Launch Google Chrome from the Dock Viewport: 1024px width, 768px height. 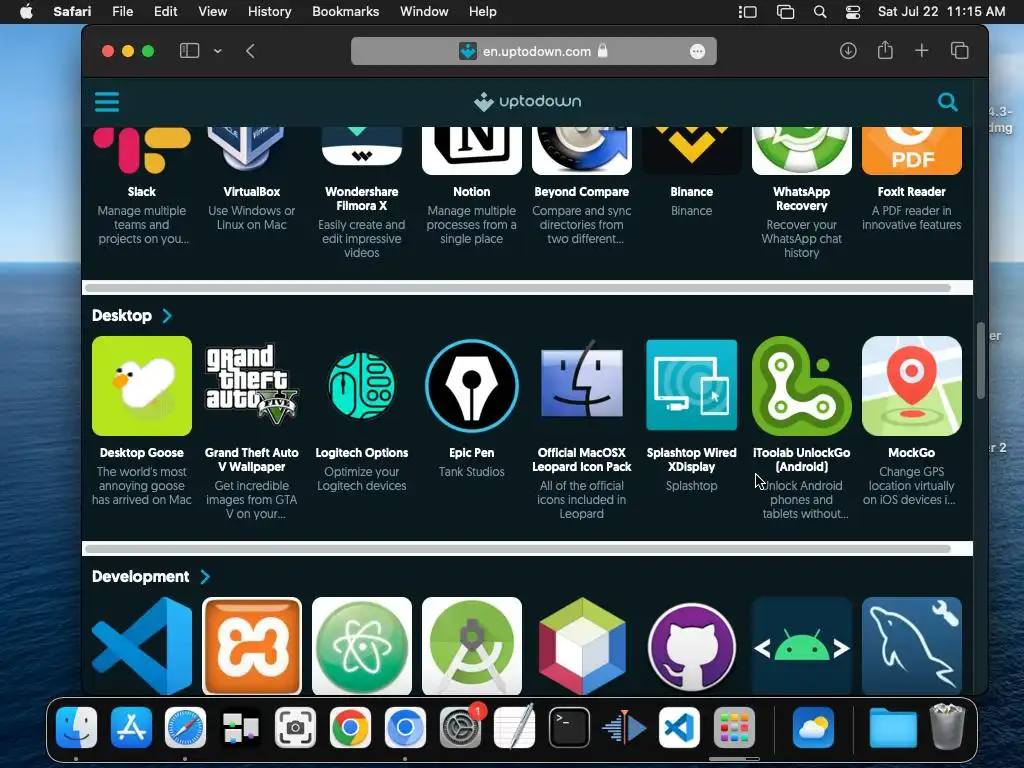click(350, 728)
